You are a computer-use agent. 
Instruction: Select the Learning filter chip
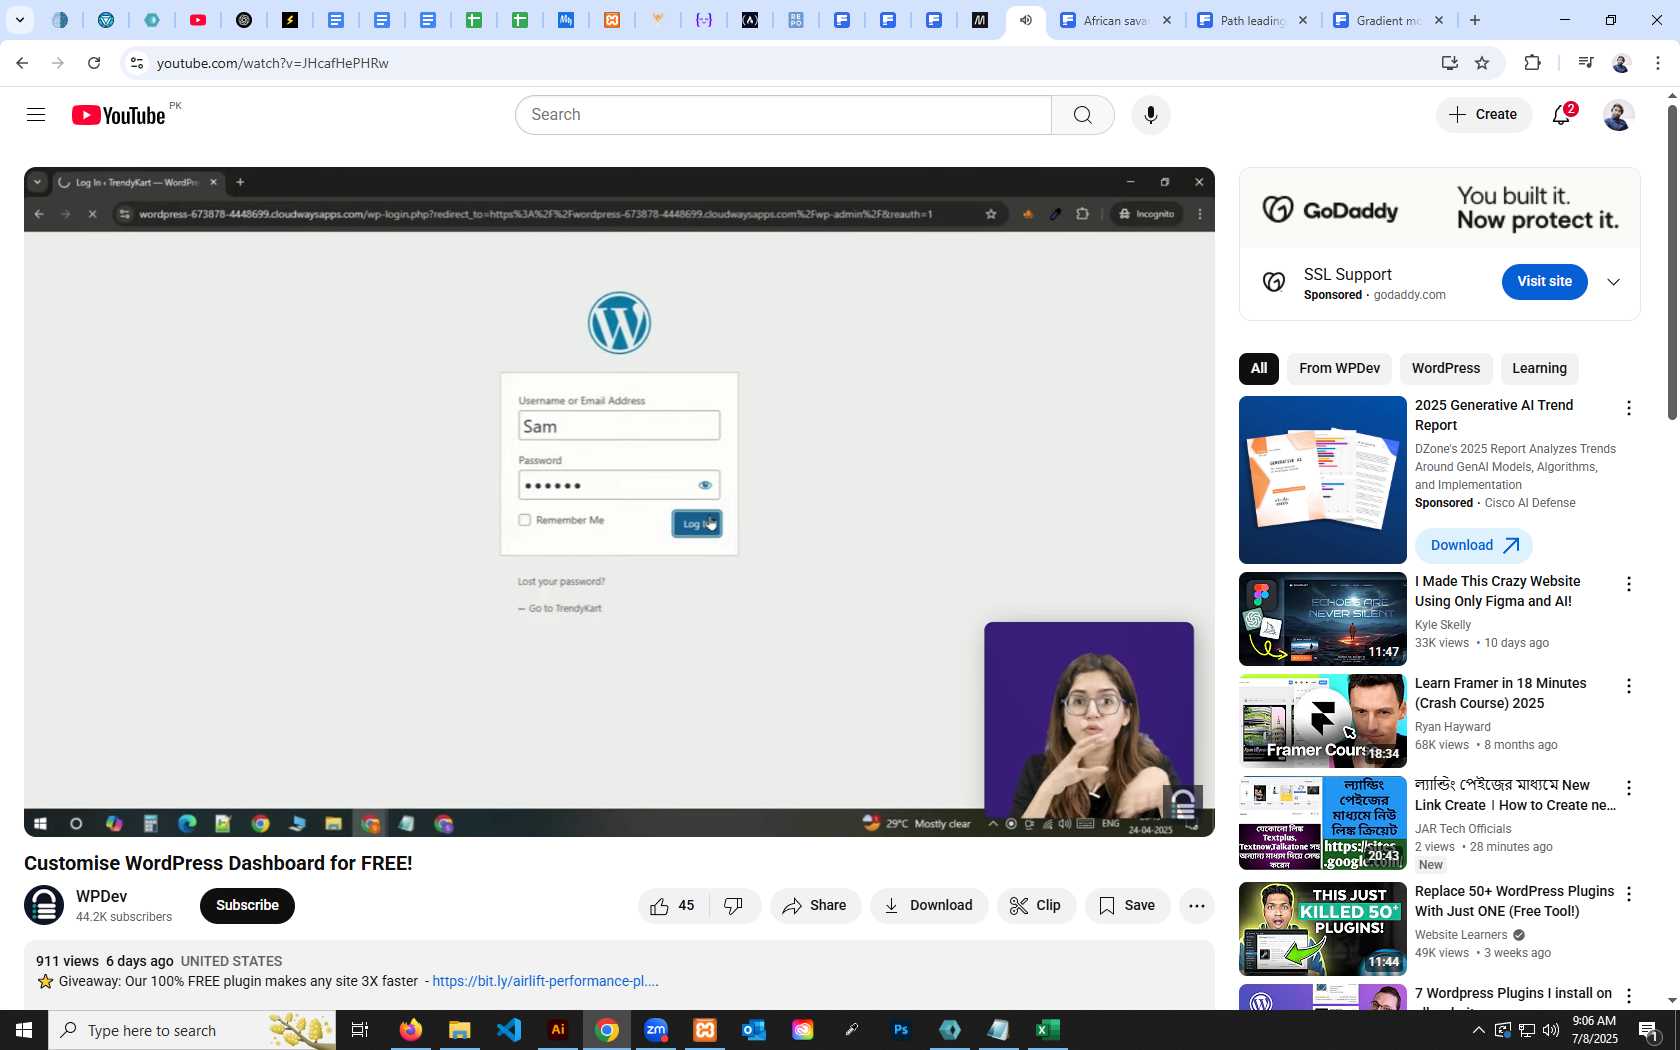point(1539,369)
